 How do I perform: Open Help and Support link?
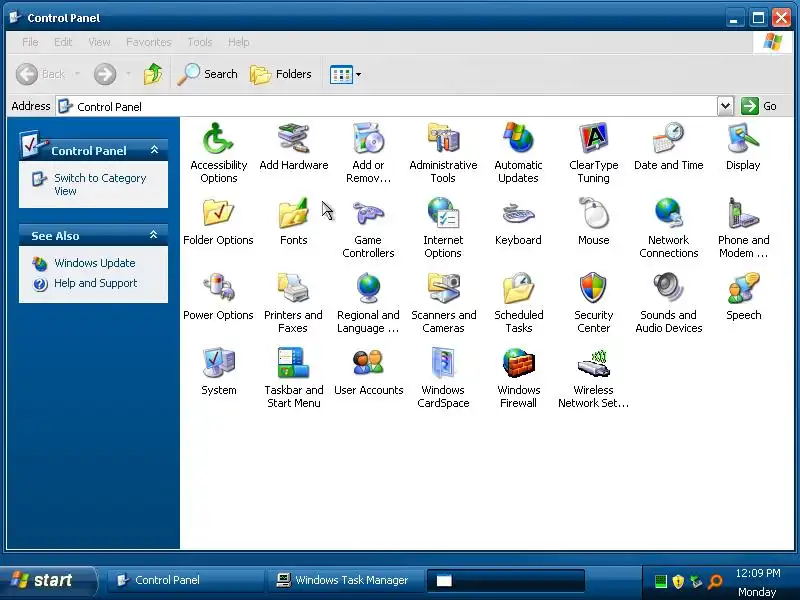pos(95,283)
